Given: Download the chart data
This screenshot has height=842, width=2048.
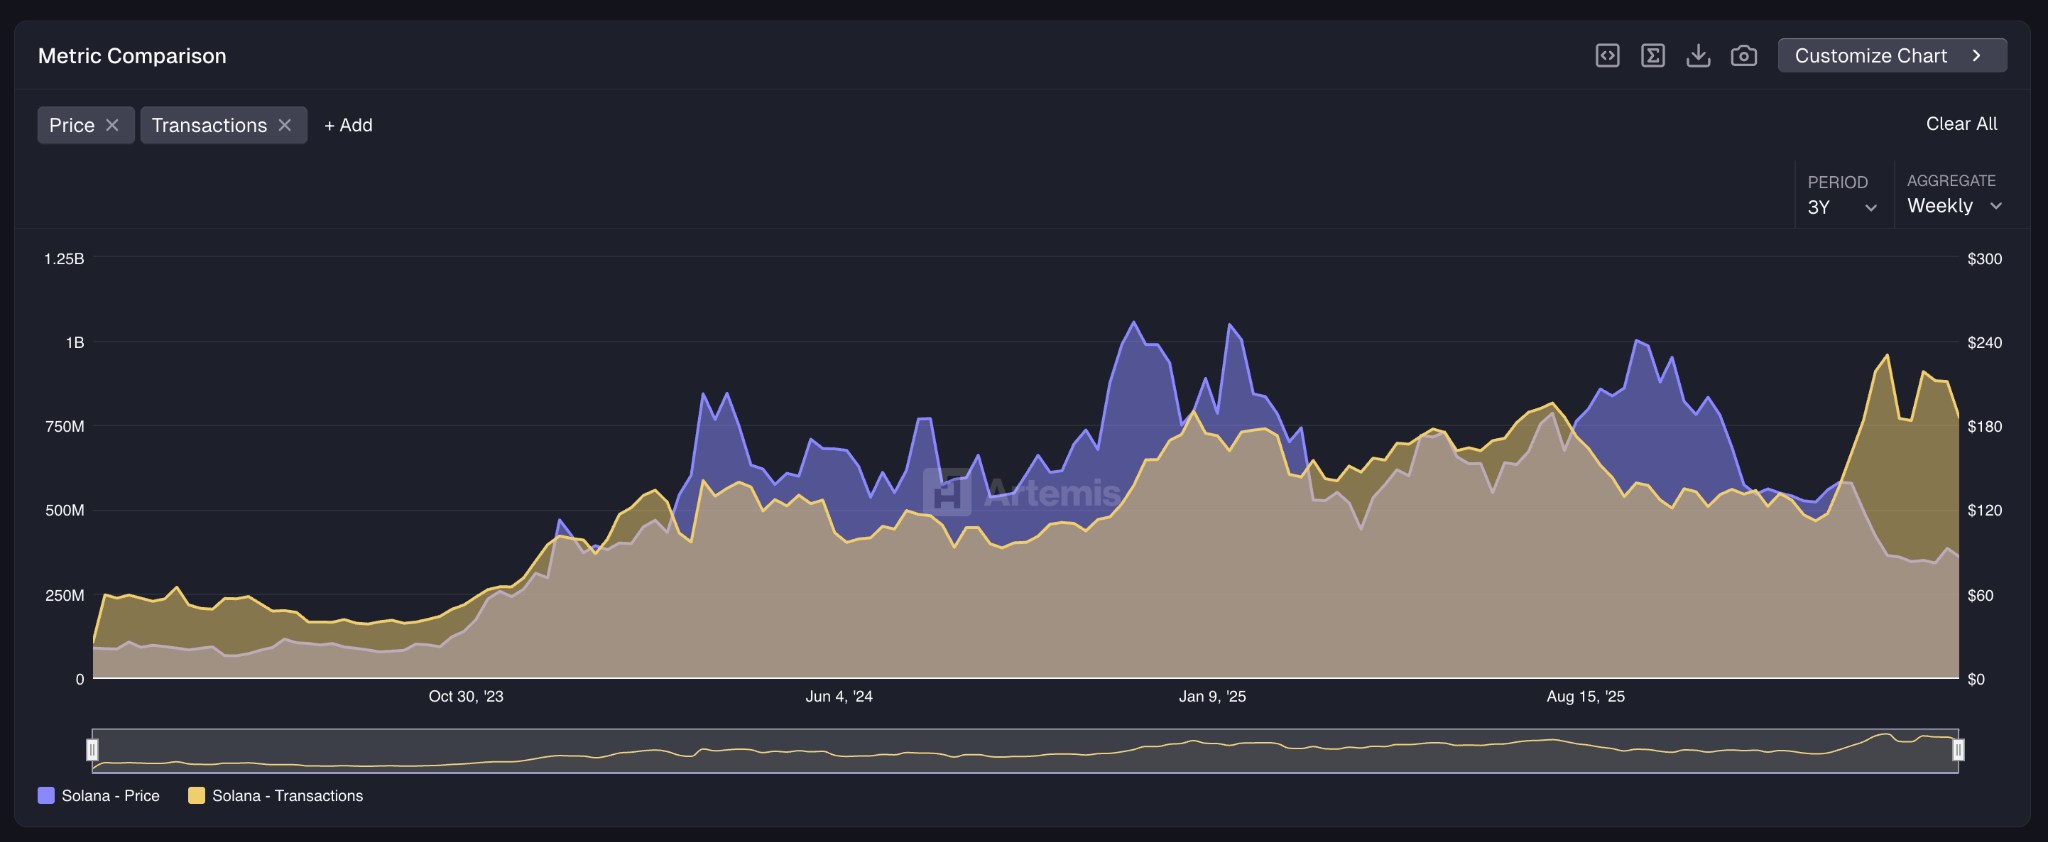Looking at the screenshot, I should click(x=1698, y=56).
